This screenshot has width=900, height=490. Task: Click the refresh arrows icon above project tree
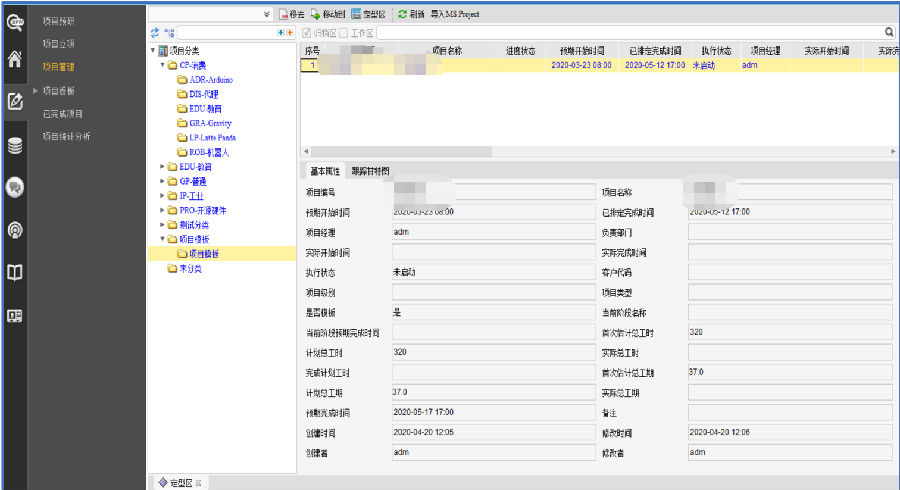[x=154, y=33]
